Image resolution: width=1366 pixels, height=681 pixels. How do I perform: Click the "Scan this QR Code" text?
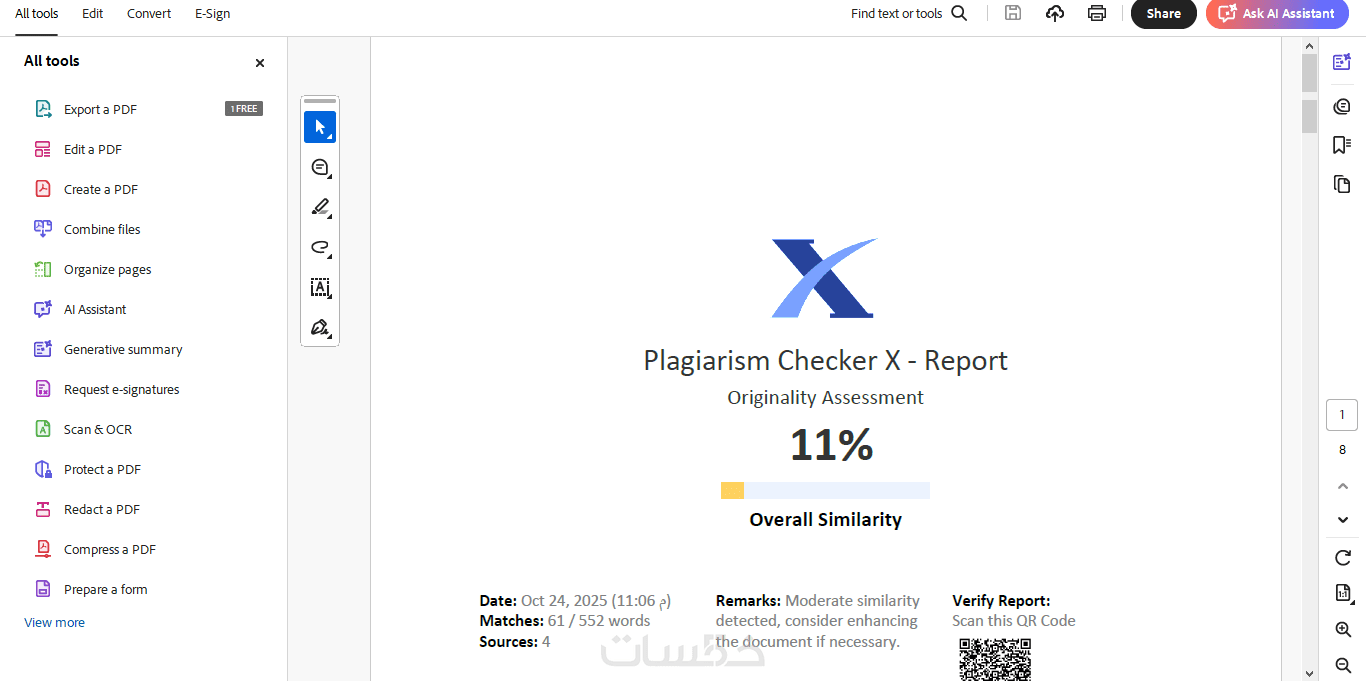click(x=1014, y=621)
